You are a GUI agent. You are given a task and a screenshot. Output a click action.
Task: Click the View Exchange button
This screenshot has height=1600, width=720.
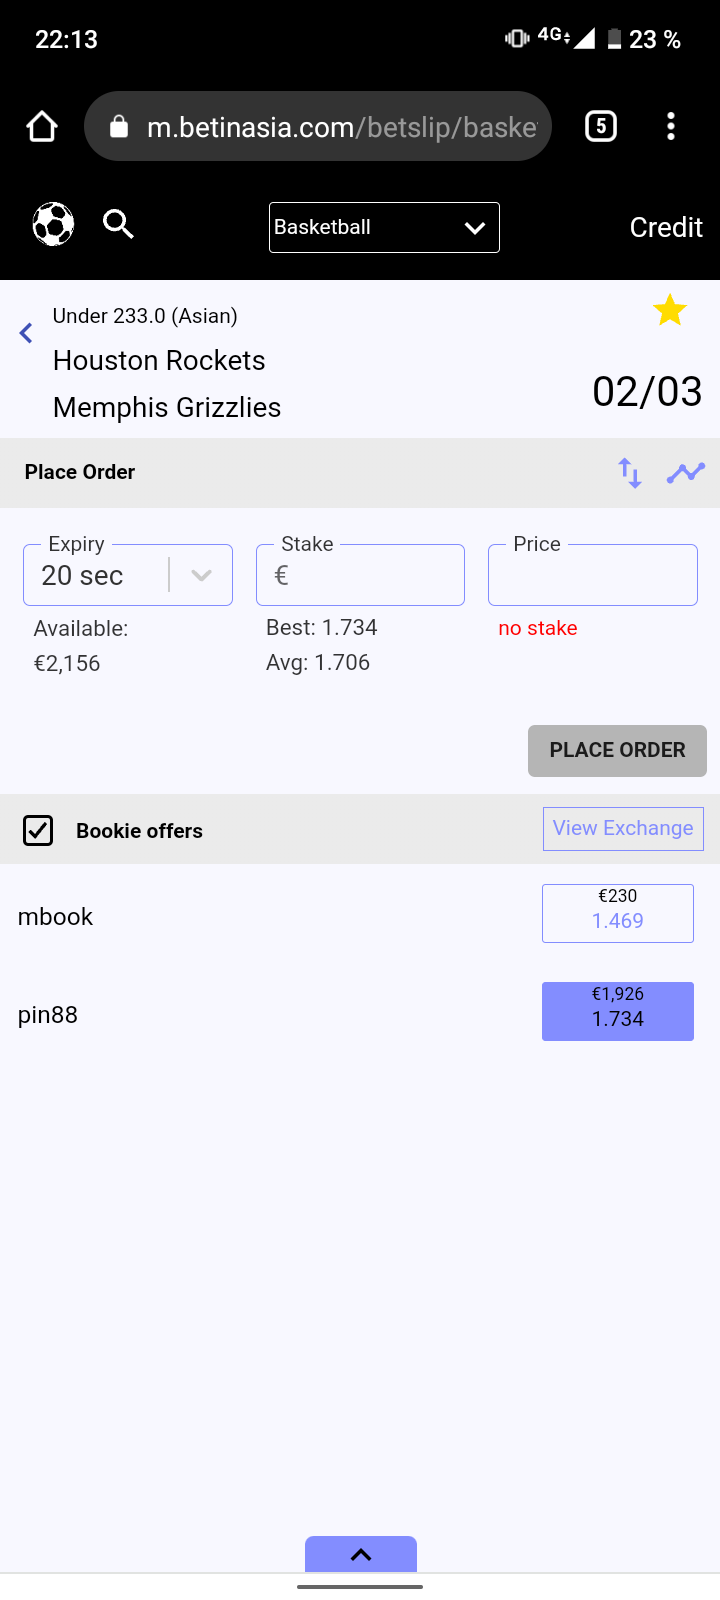point(623,829)
